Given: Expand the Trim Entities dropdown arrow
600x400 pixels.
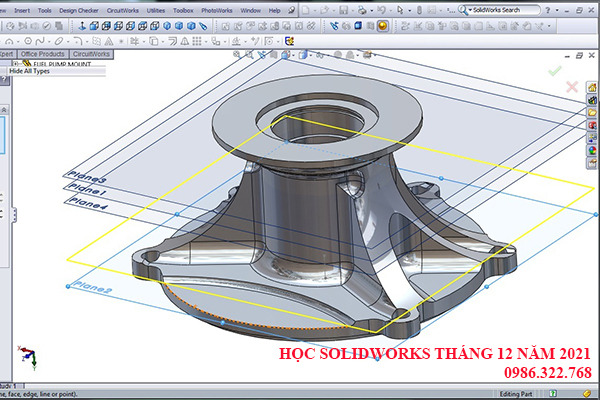Looking at the screenshot, I should pyautogui.click(x=143, y=42).
